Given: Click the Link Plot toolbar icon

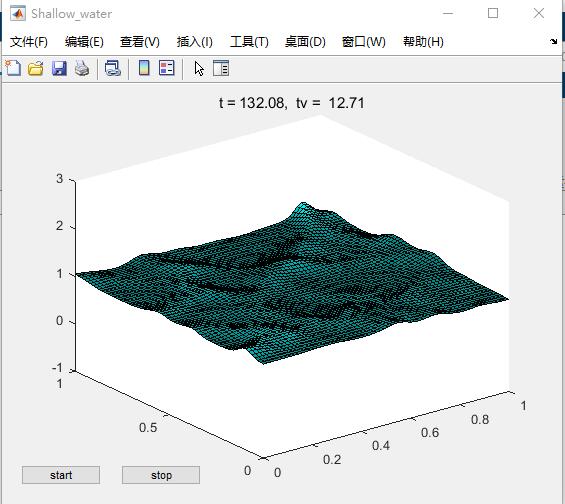Looking at the screenshot, I should pos(112,68).
